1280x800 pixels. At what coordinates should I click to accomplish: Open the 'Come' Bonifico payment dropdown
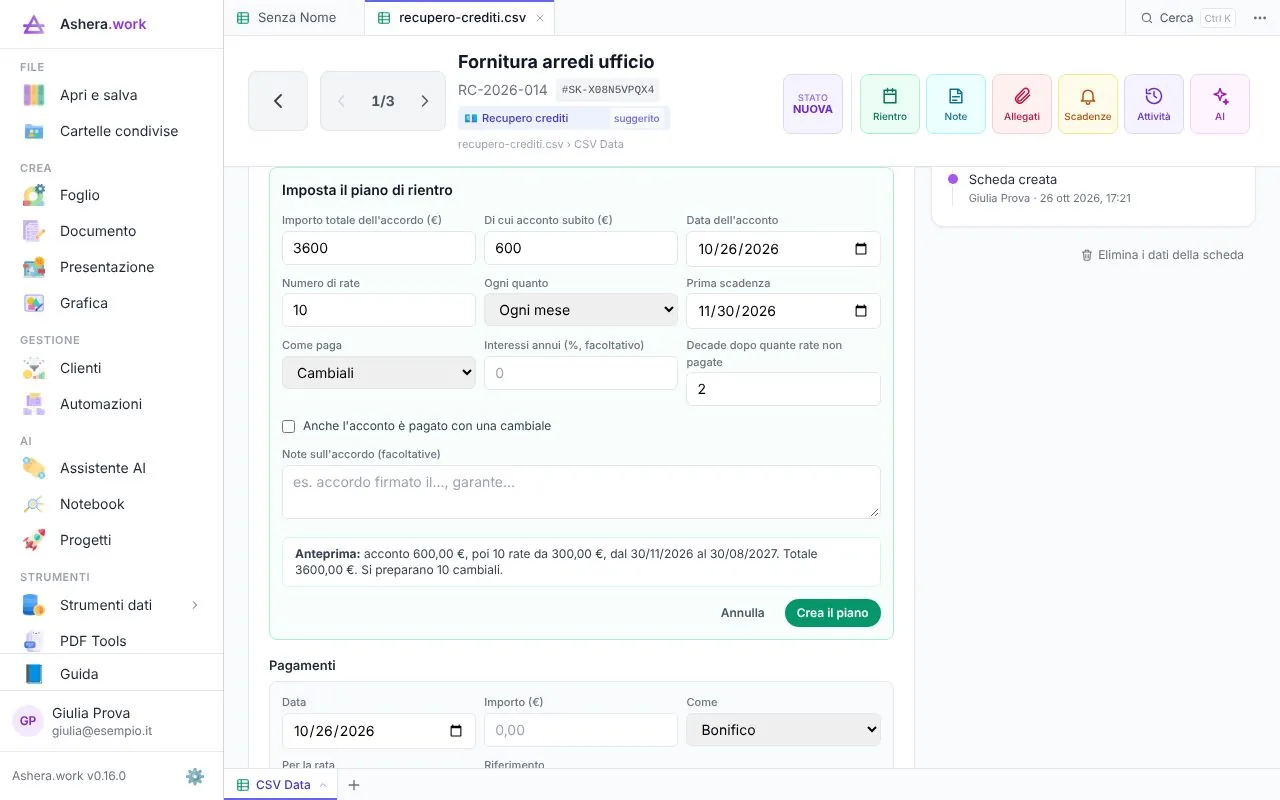click(783, 730)
